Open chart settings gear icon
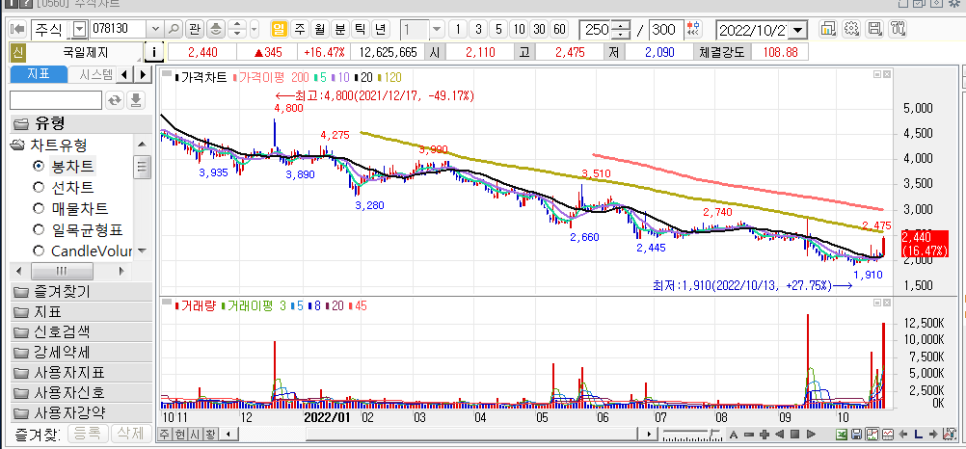 pos(851,28)
